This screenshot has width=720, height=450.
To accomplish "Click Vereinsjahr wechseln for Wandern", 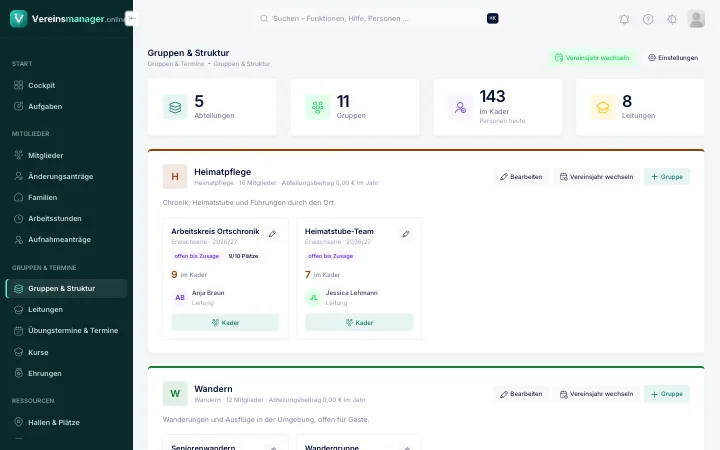I will click(x=596, y=394).
